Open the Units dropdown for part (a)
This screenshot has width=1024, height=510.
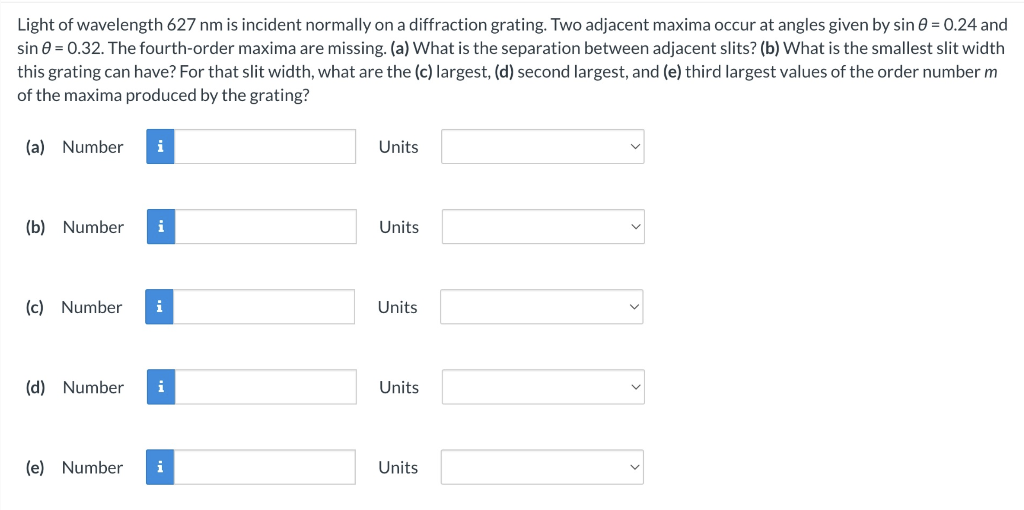(x=543, y=147)
